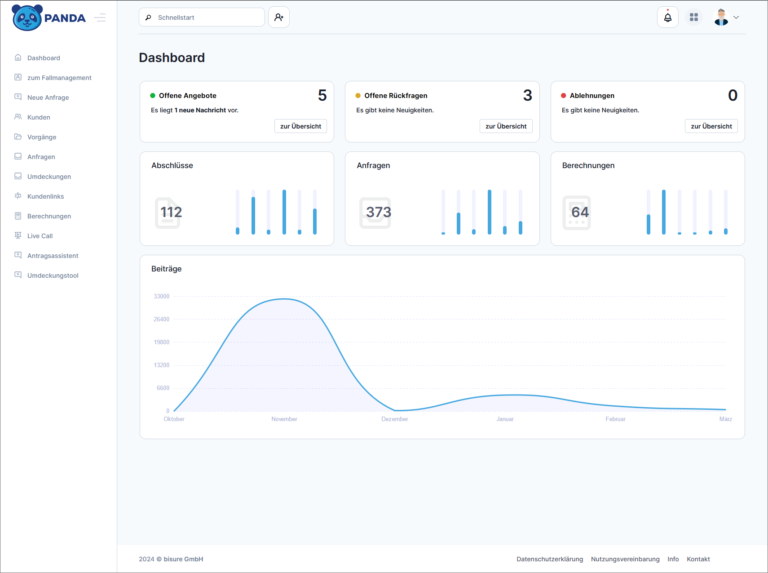The width and height of the screenshot is (768, 573).
Task: Click the Kontakt link in footer
Action: click(698, 559)
